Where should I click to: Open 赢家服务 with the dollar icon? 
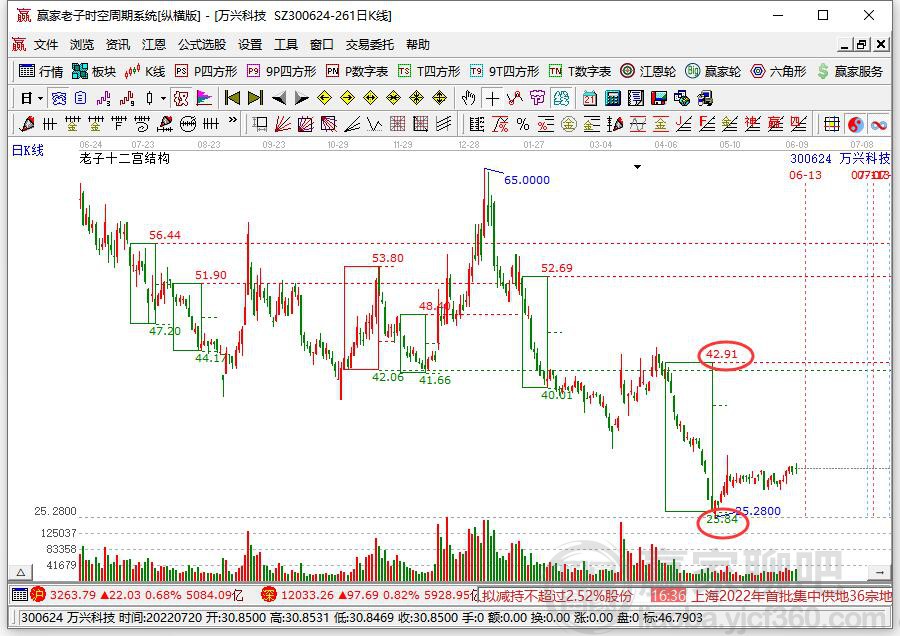[x=850, y=71]
